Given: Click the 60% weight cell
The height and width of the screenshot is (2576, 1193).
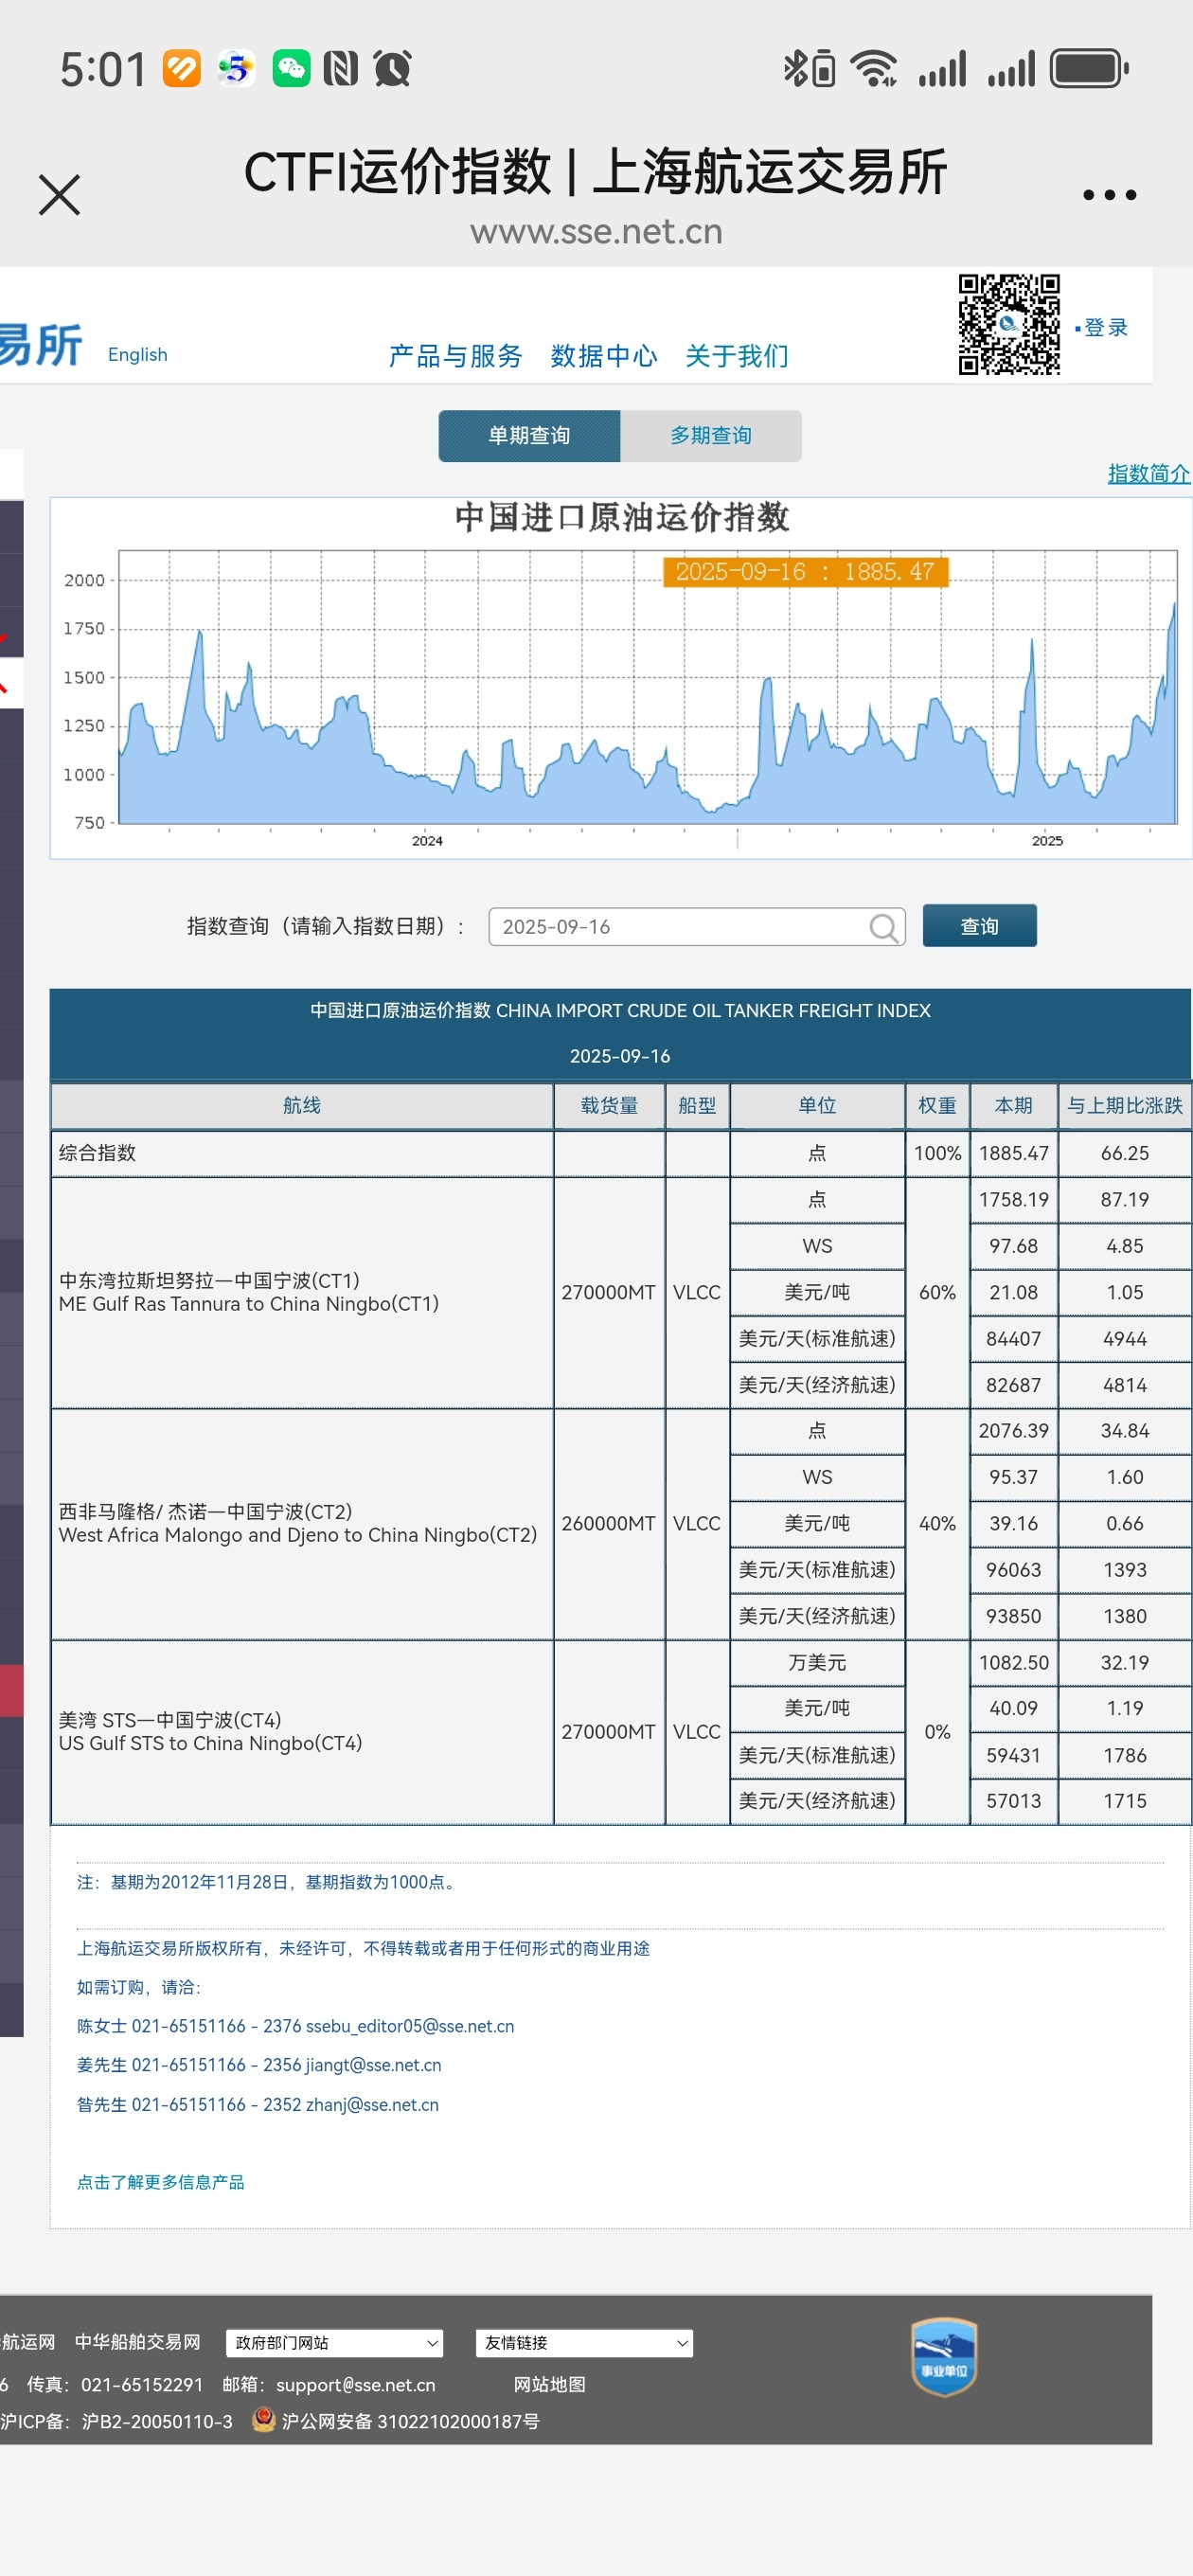Looking at the screenshot, I should coord(937,1292).
